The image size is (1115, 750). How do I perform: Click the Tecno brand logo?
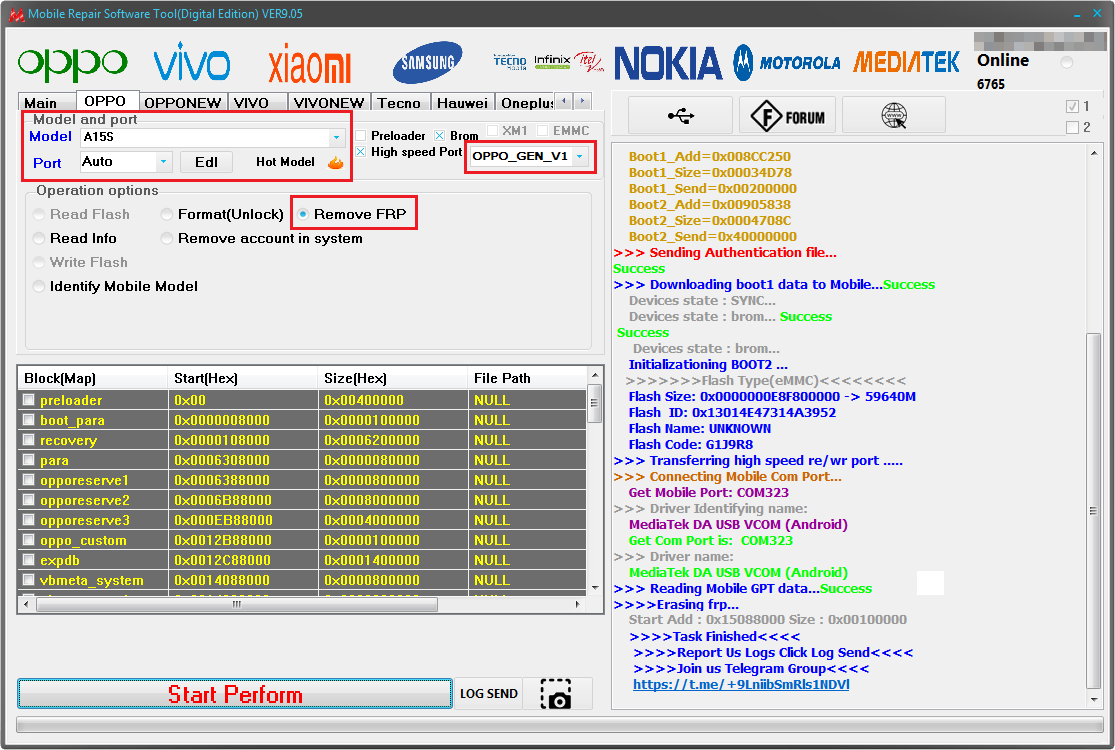[x=510, y=62]
